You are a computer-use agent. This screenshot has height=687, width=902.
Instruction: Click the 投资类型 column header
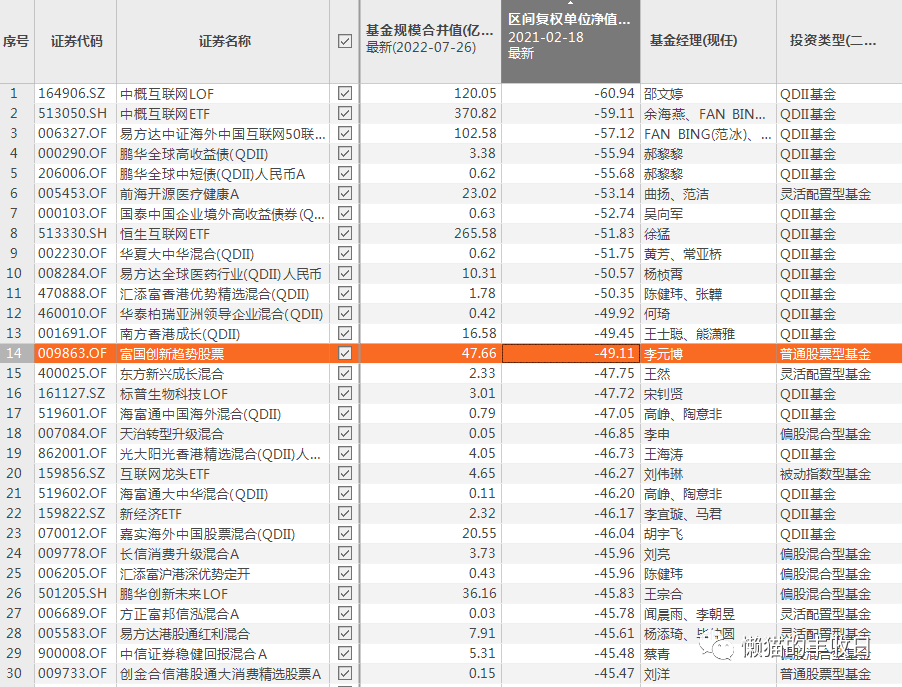coord(839,41)
